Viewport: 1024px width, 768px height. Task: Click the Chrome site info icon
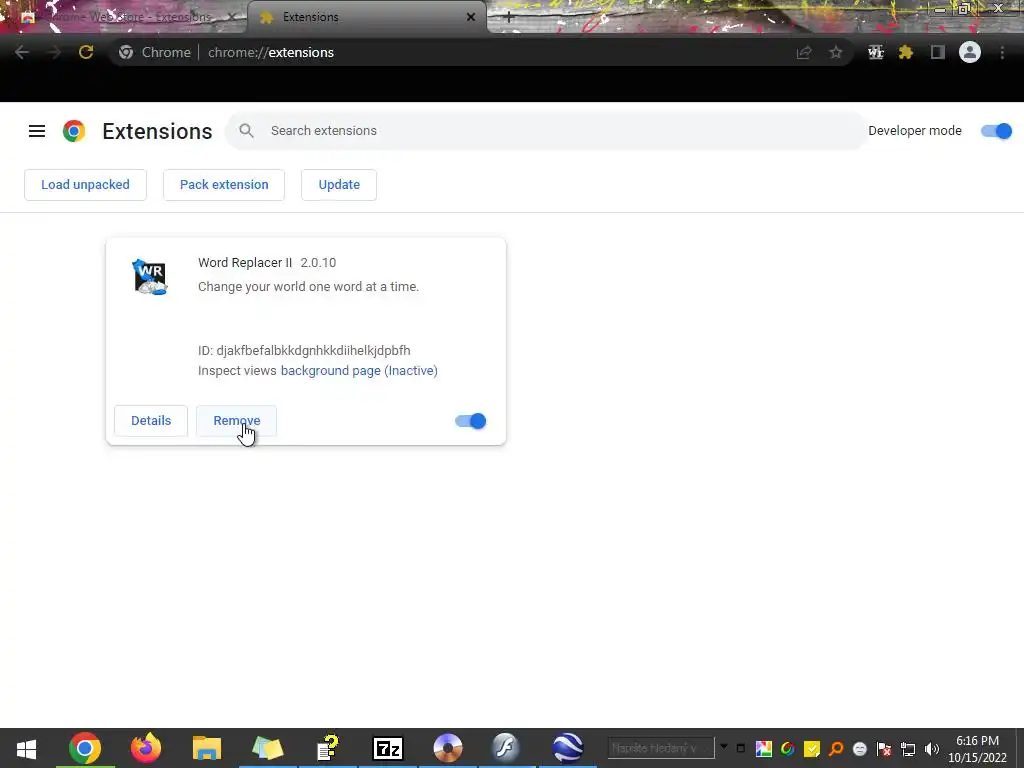[x=126, y=52]
